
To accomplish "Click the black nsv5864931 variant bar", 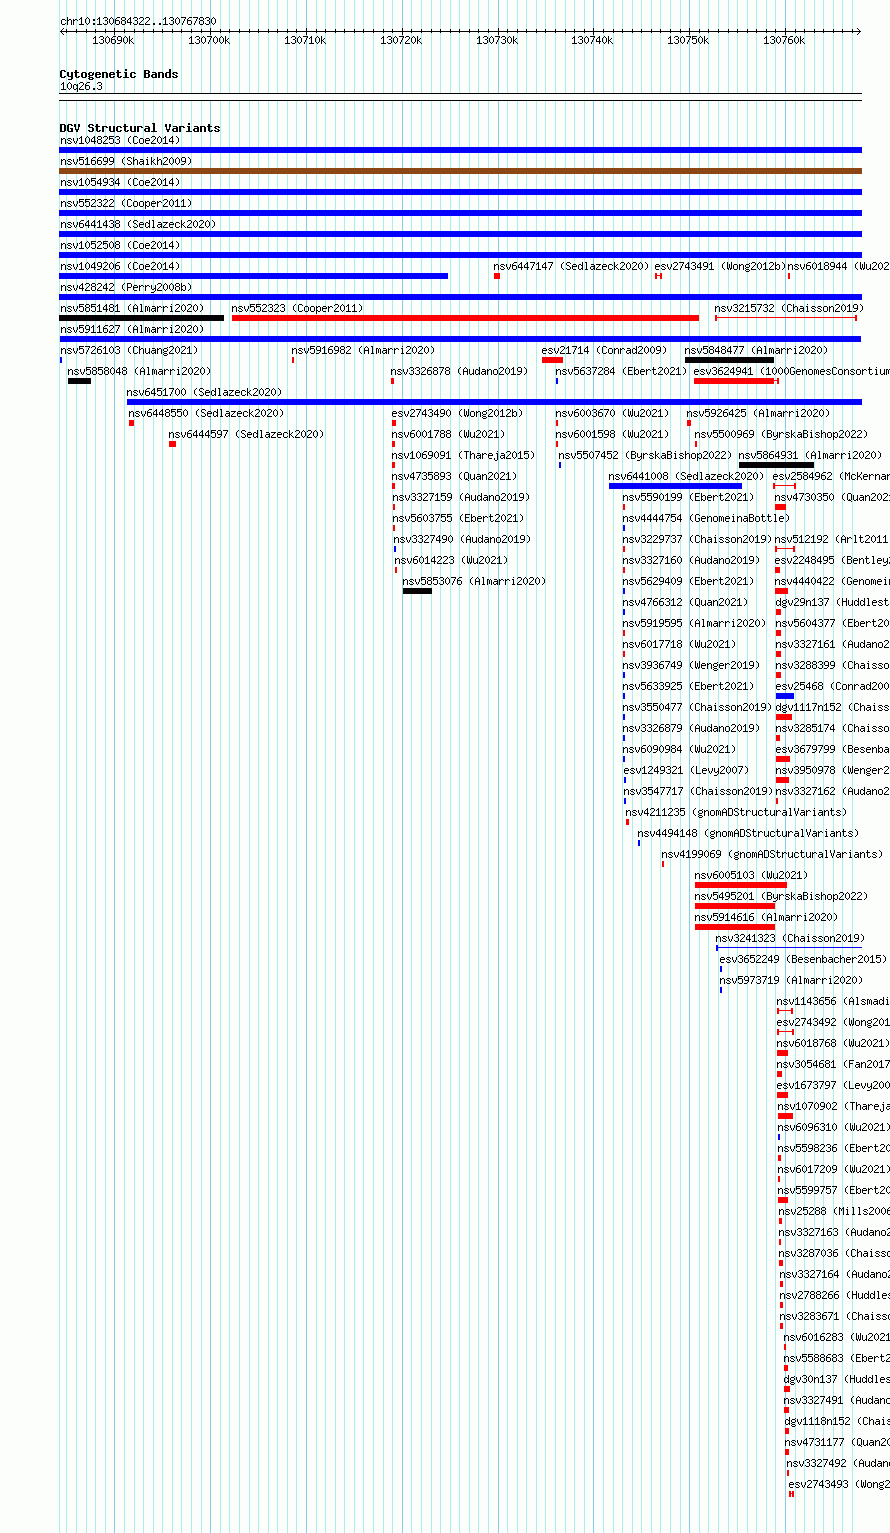I will pos(776,465).
